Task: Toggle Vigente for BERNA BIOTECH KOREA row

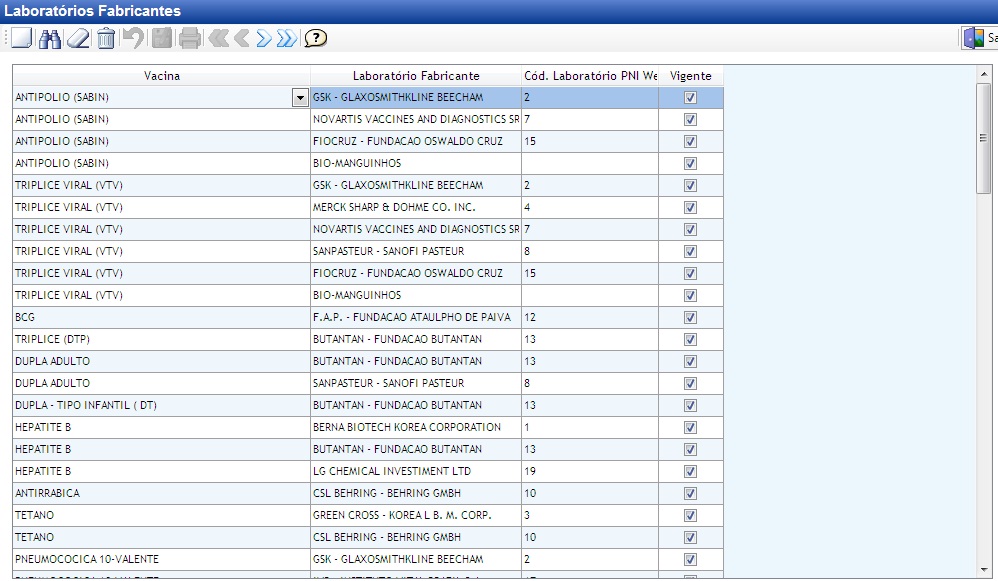Action: click(x=690, y=428)
